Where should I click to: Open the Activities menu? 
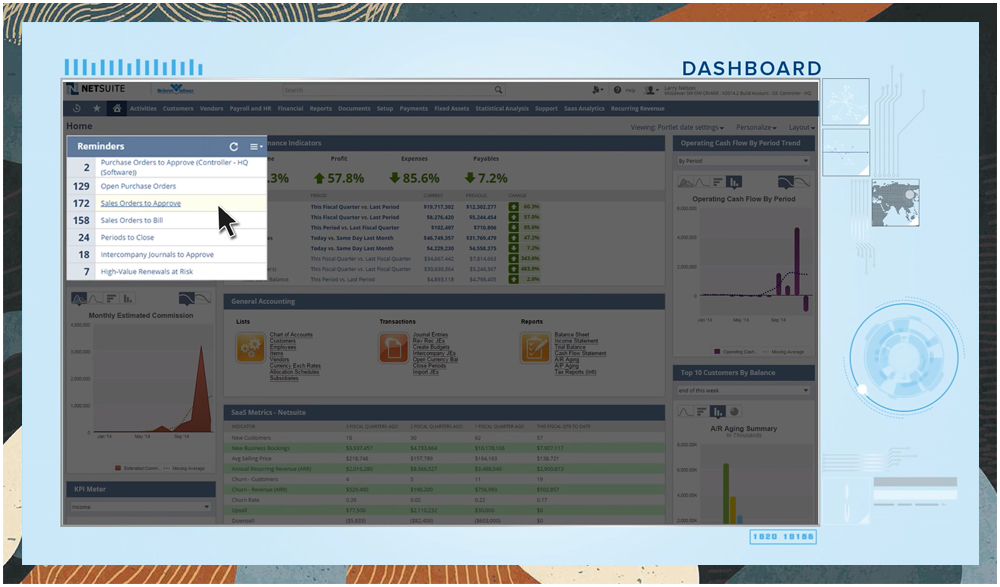pyautogui.click(x=143, y=108)
